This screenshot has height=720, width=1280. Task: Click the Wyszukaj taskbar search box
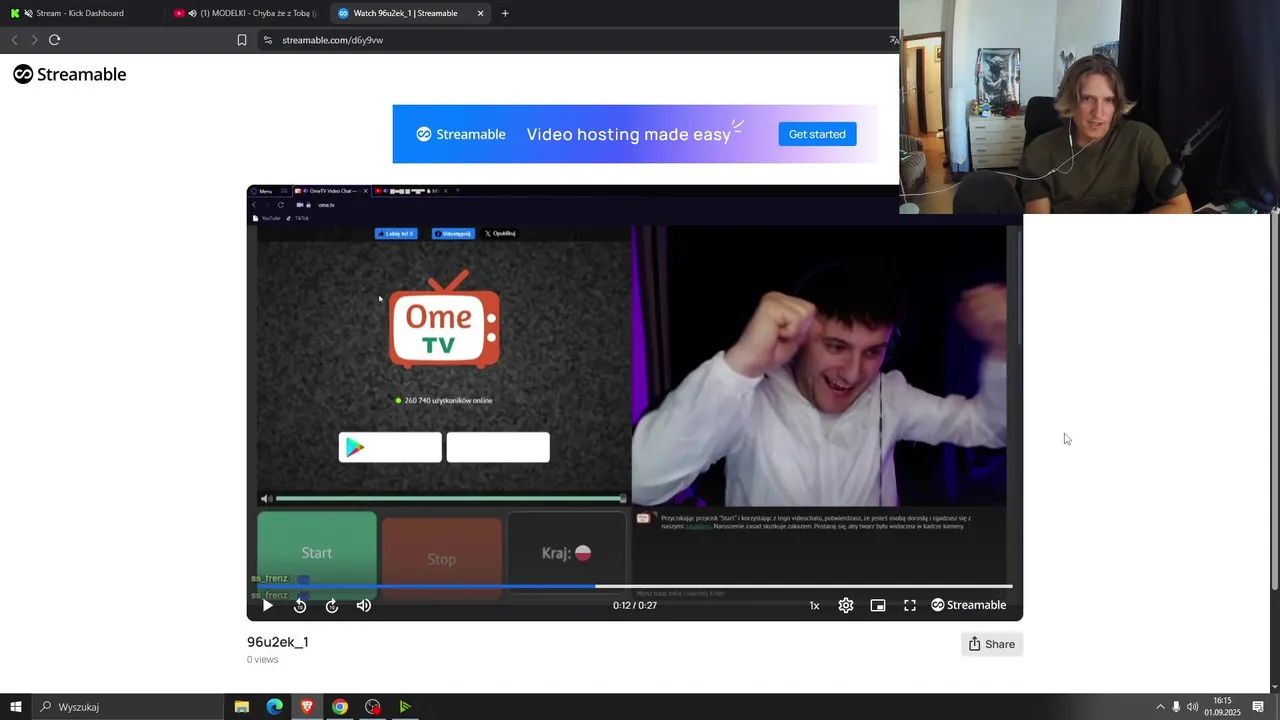coord(128,707)
